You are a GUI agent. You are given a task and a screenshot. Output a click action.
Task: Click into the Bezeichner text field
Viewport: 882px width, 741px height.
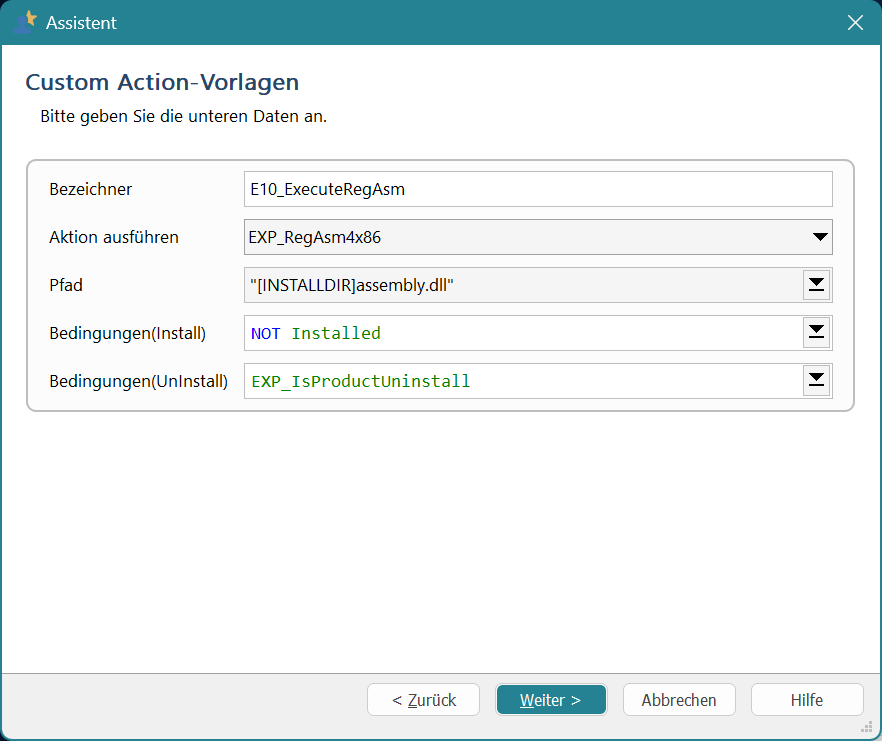click(x=538, y=189)
